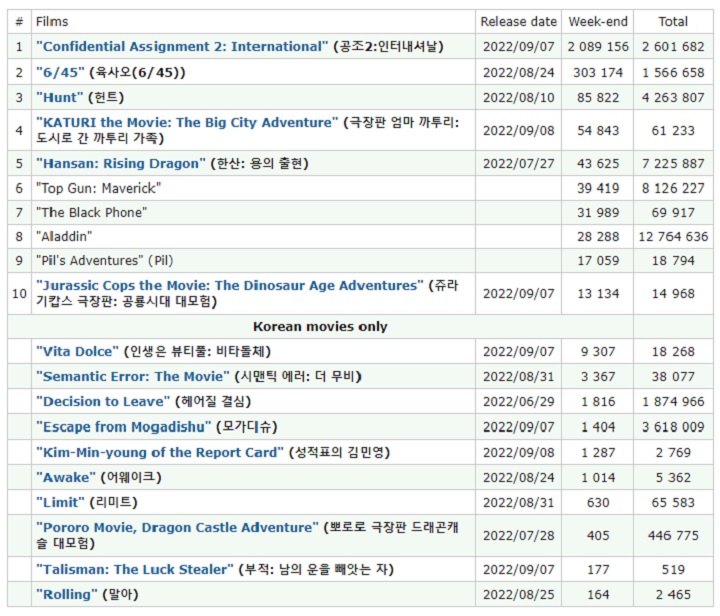Open the "Rolling" film link

click(67, 594)
